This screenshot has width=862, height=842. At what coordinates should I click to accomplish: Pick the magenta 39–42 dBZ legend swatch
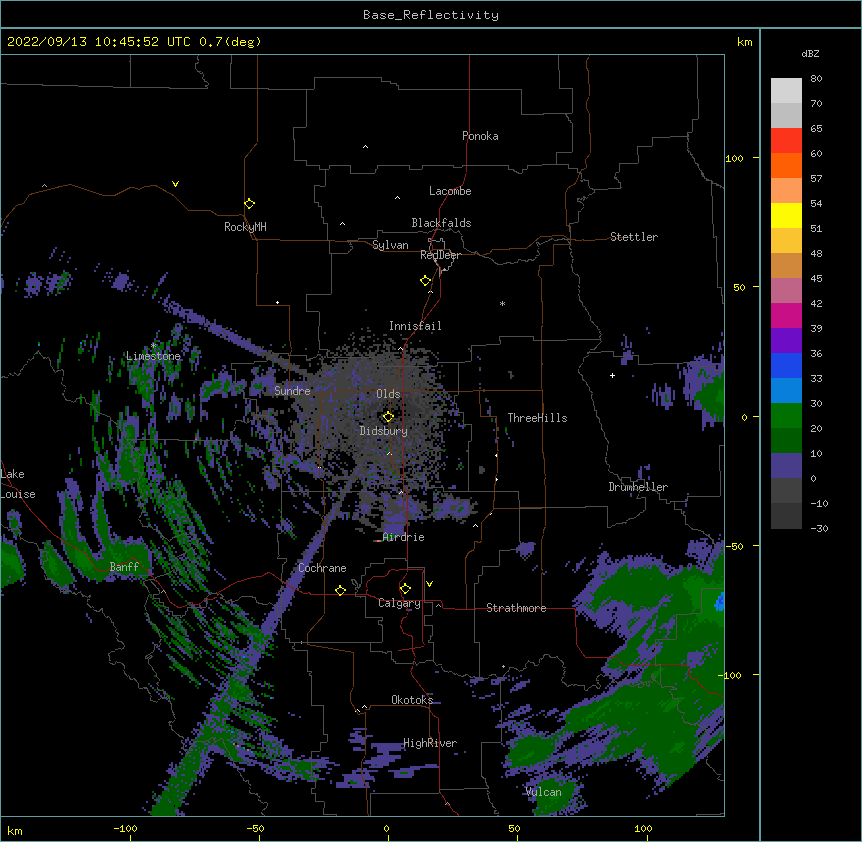(x=786, y=315)
